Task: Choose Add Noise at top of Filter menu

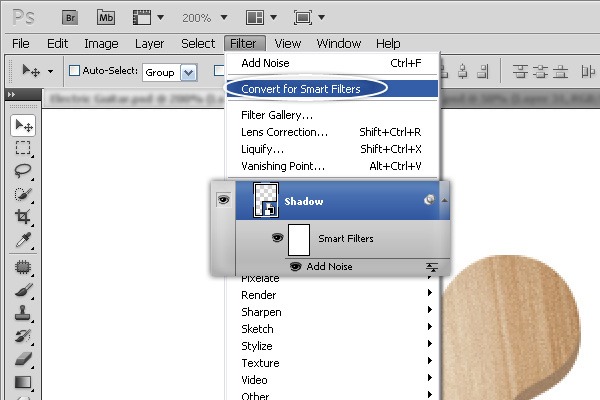Action: (x=333, y=63)
